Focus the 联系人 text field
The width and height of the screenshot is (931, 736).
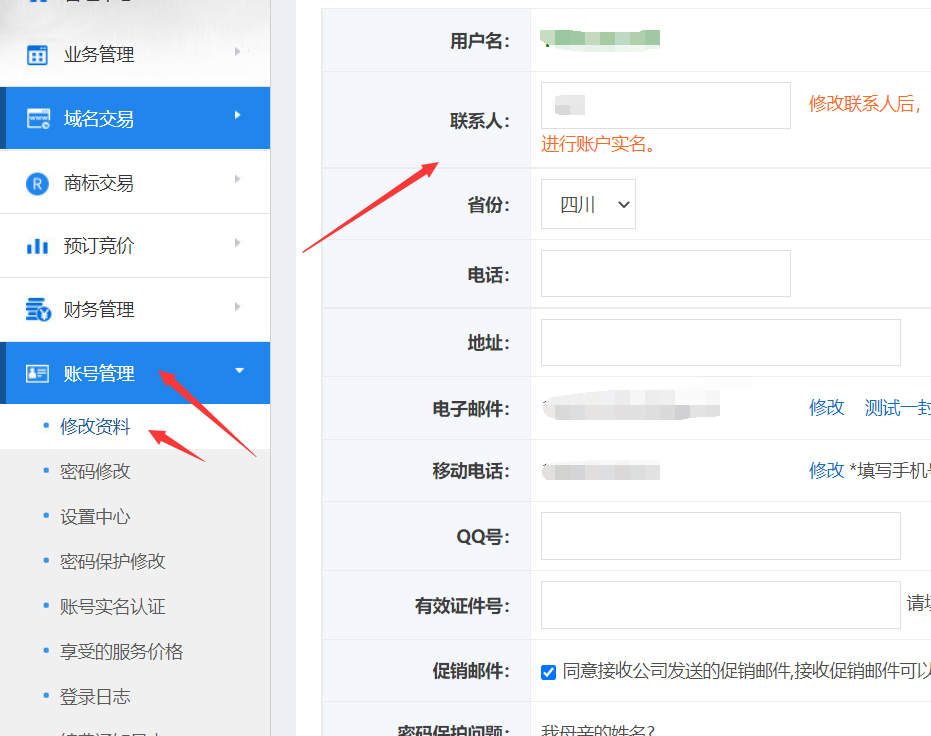(x=665, y=106)
